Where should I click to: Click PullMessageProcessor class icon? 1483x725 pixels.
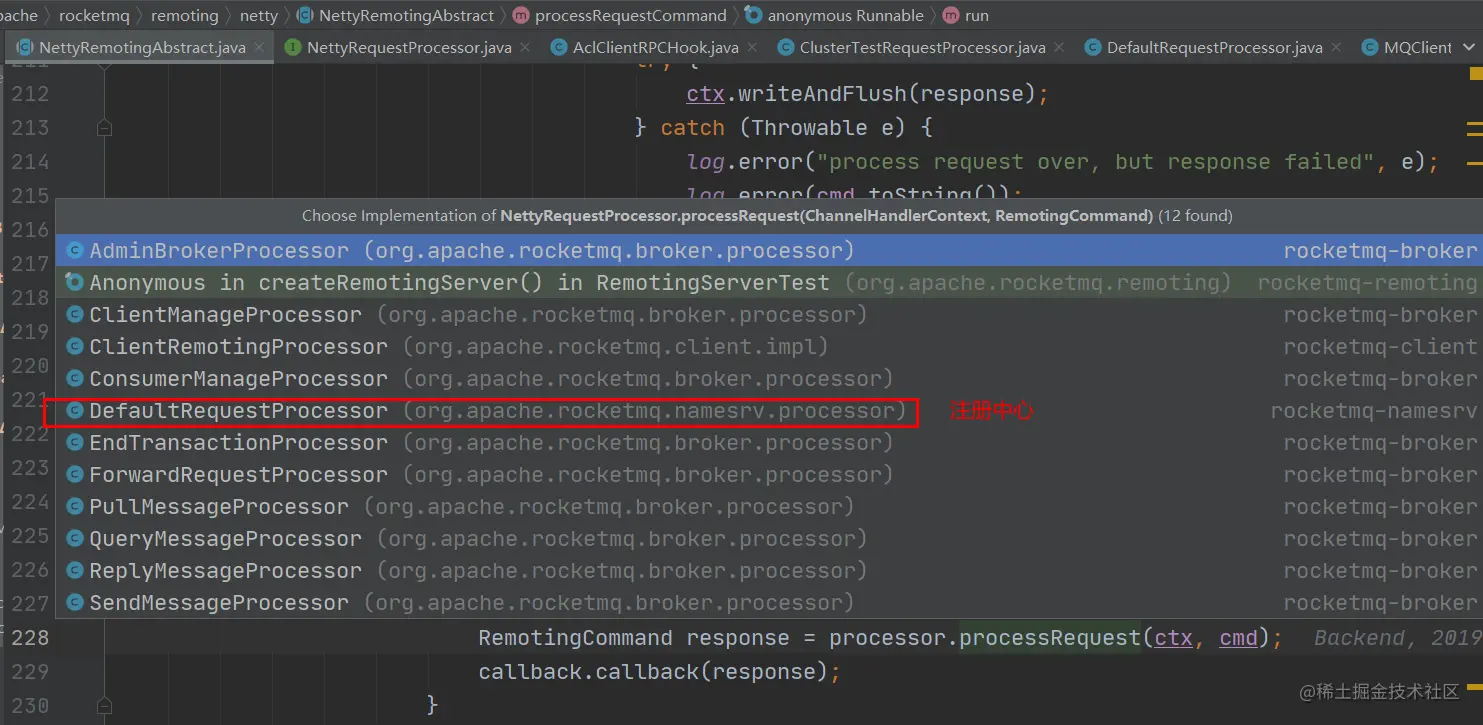pyautogui.click(x=74, y=506)
